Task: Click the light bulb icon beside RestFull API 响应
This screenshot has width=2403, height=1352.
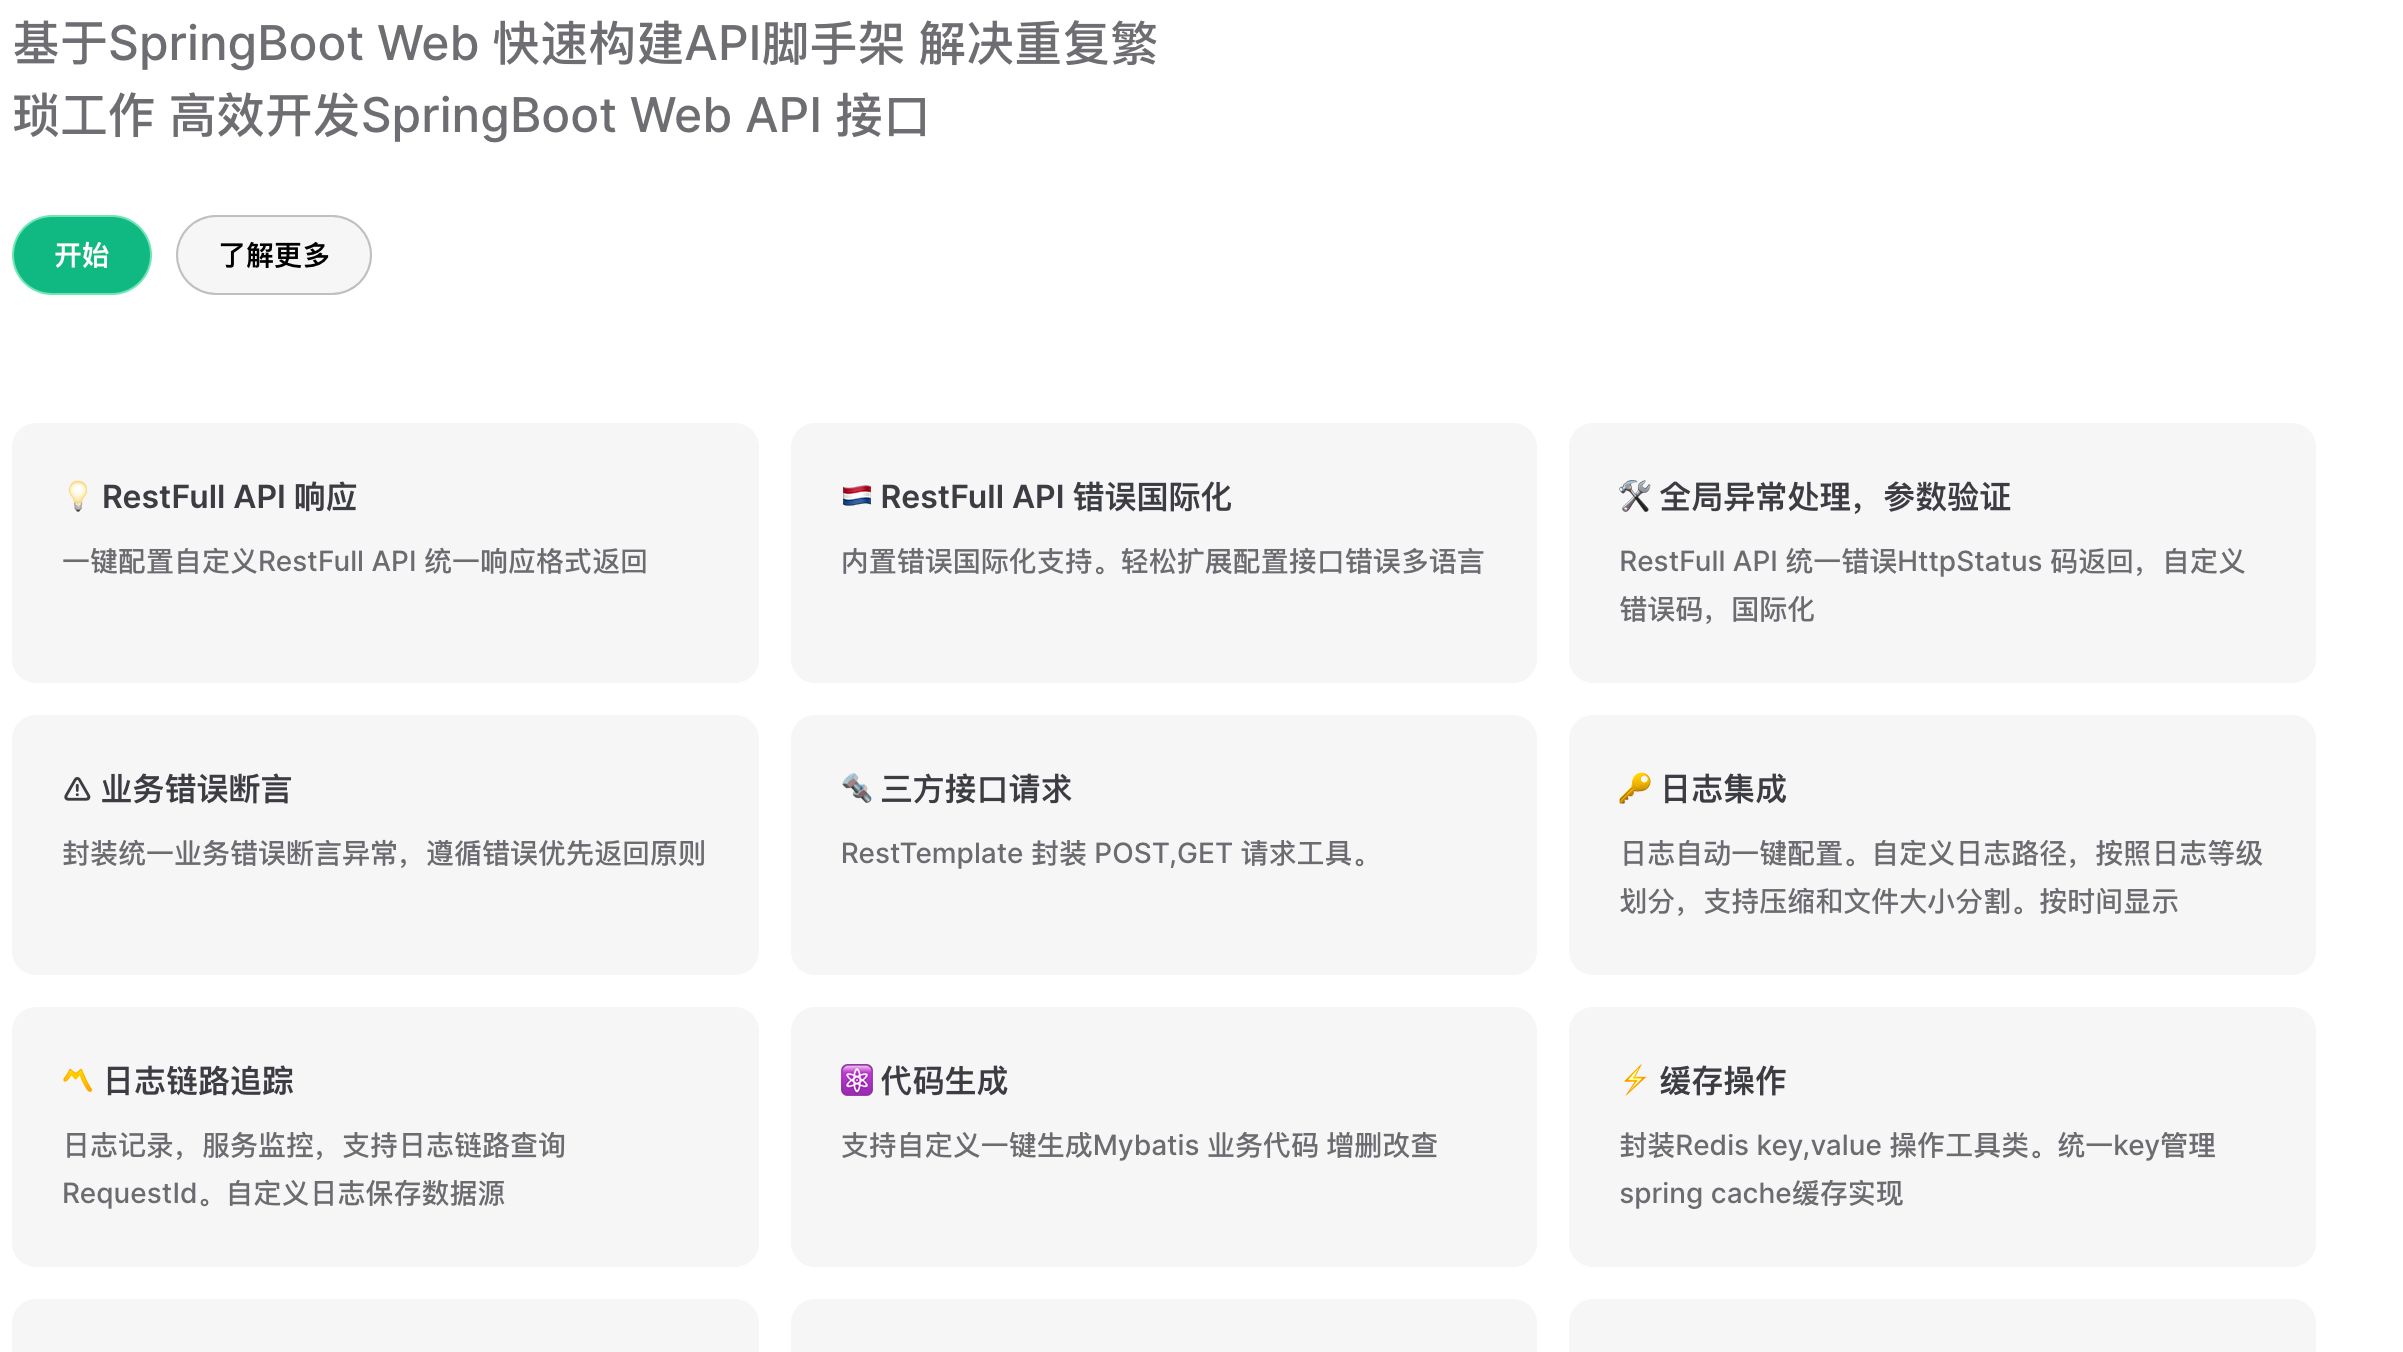Action: tap(78, 496)
